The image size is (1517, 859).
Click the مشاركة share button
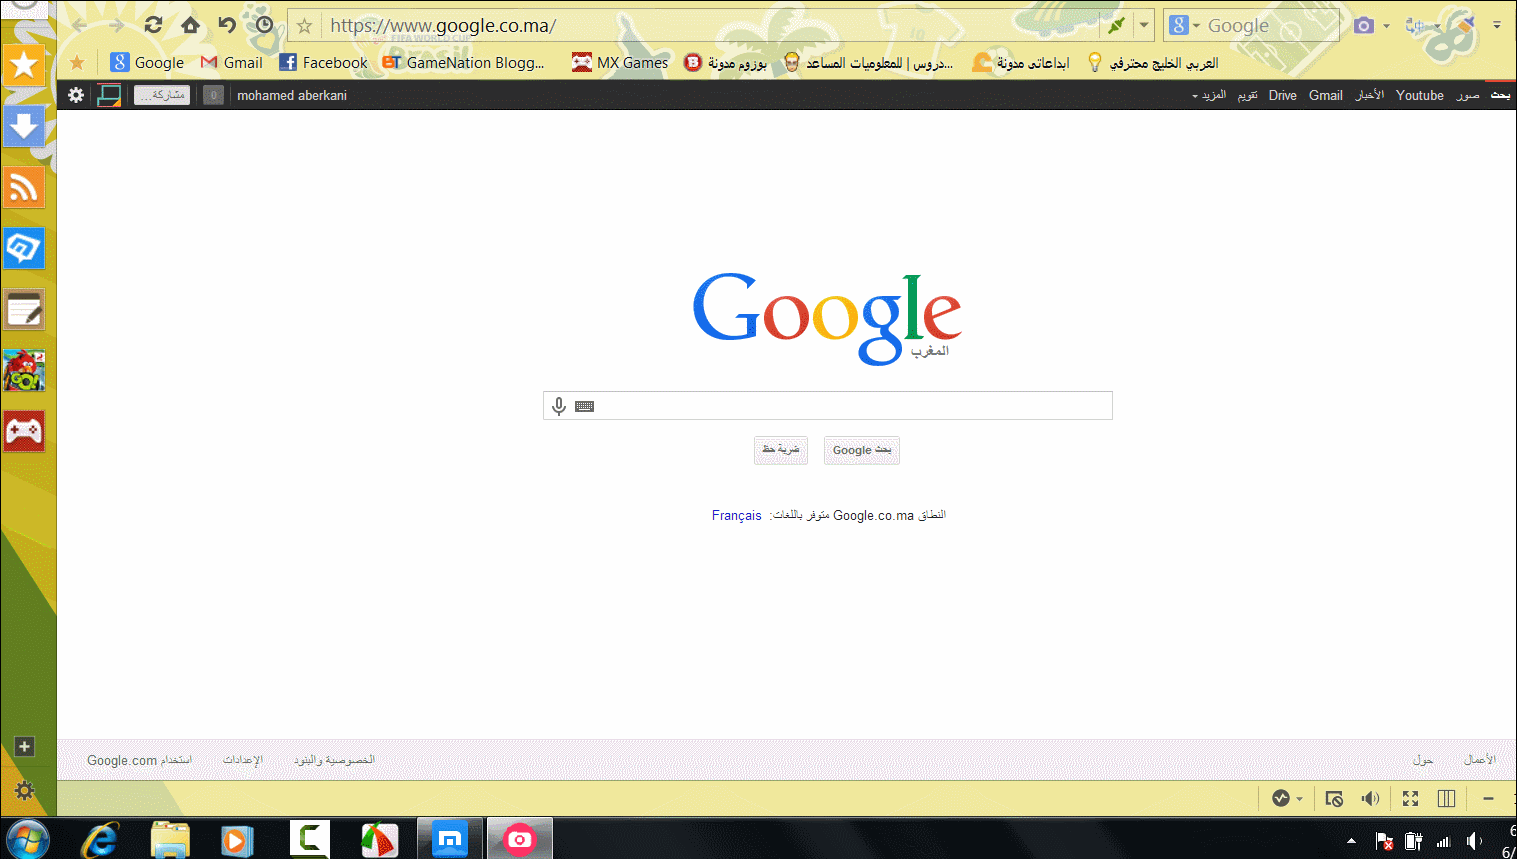coord(162,95)
